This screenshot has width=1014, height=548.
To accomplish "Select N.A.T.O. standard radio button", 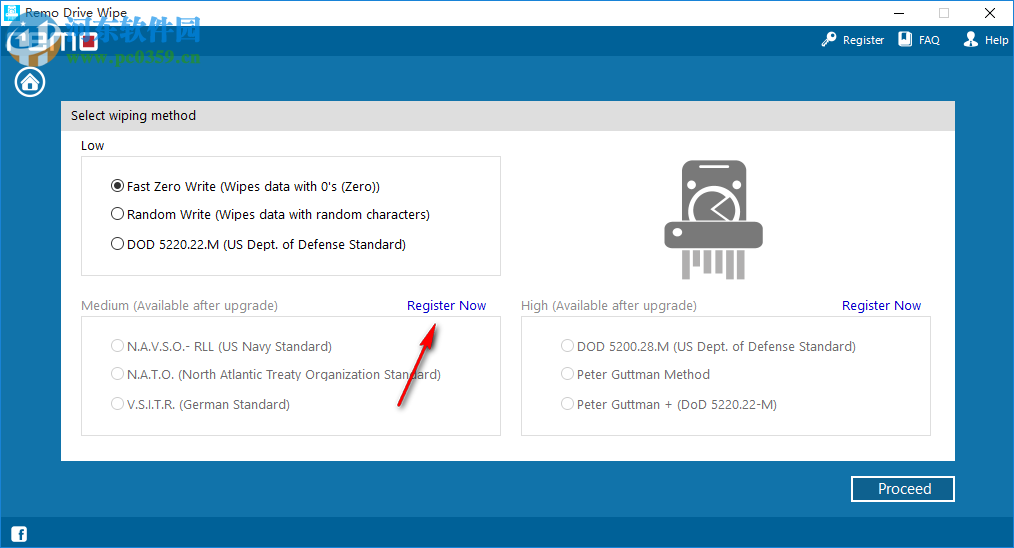I will tap(117, 373).
